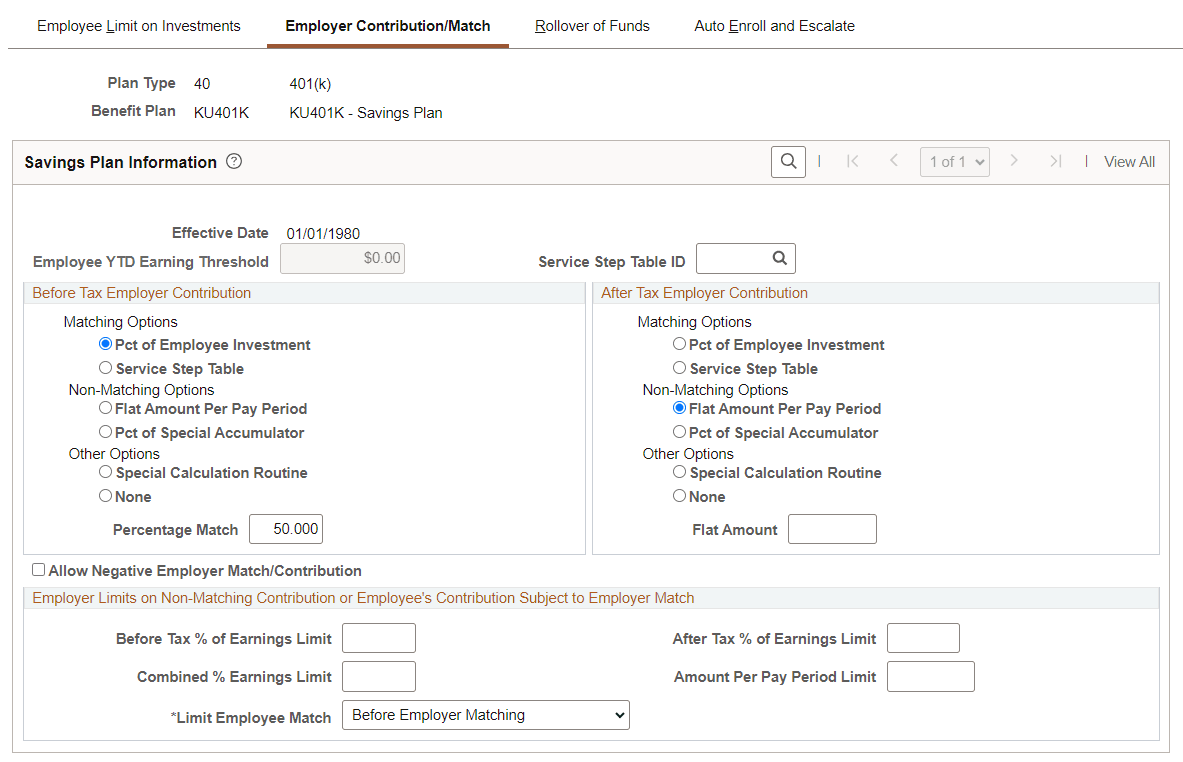Select None under After Tax Other Options
The height and width of the screenshot is (762, 1183).
click(679, 495)
